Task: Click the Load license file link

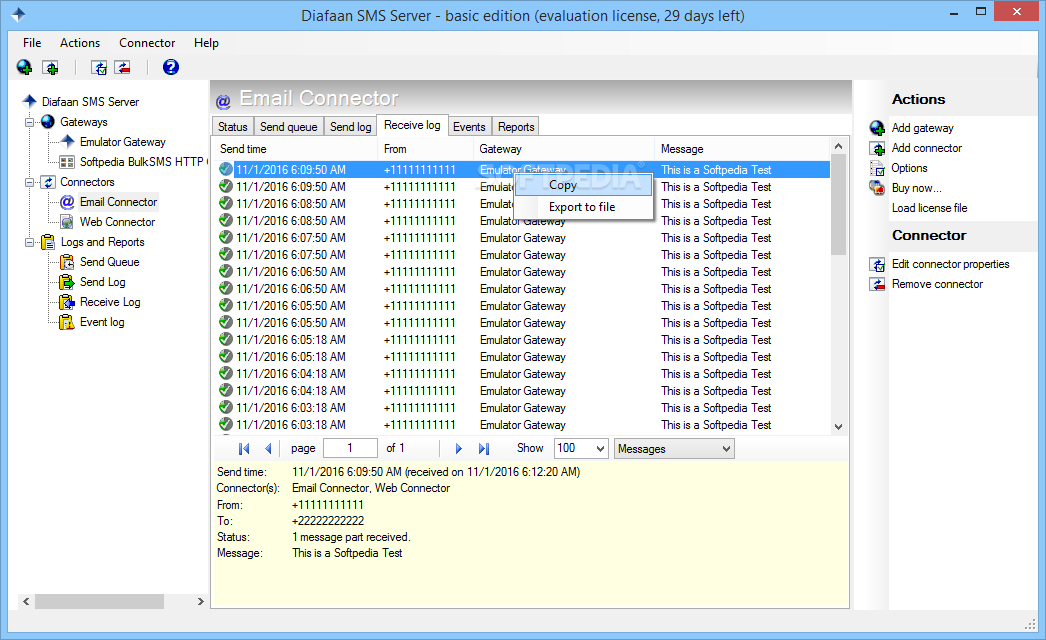Action: 929,208
